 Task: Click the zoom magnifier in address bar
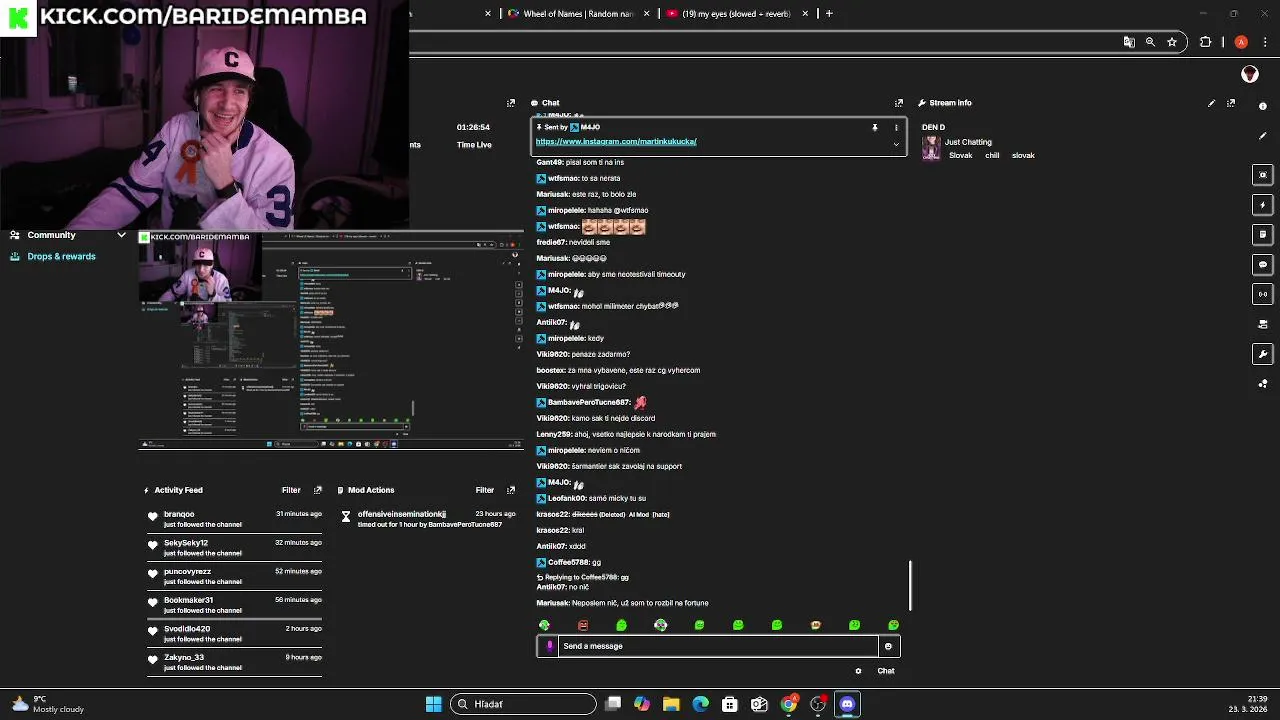(1150, 42)
